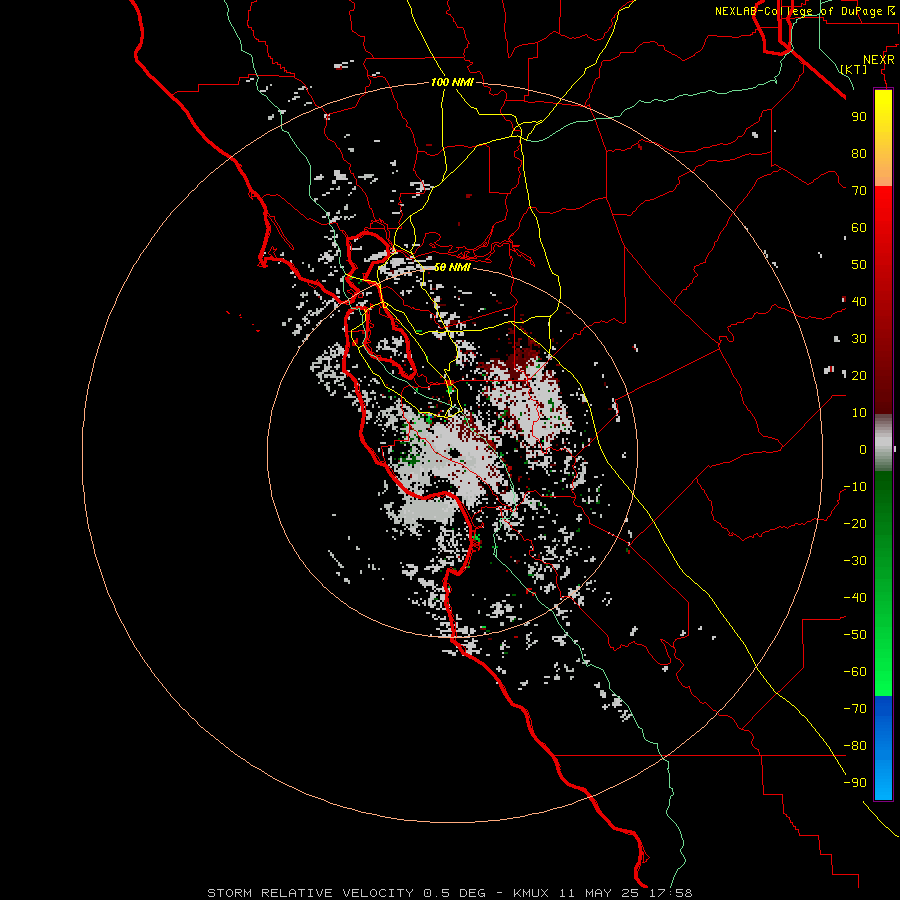Viewport: 900px width, 900px height.
Task: Click the -90 scale value
Action: tap(855, 783)
